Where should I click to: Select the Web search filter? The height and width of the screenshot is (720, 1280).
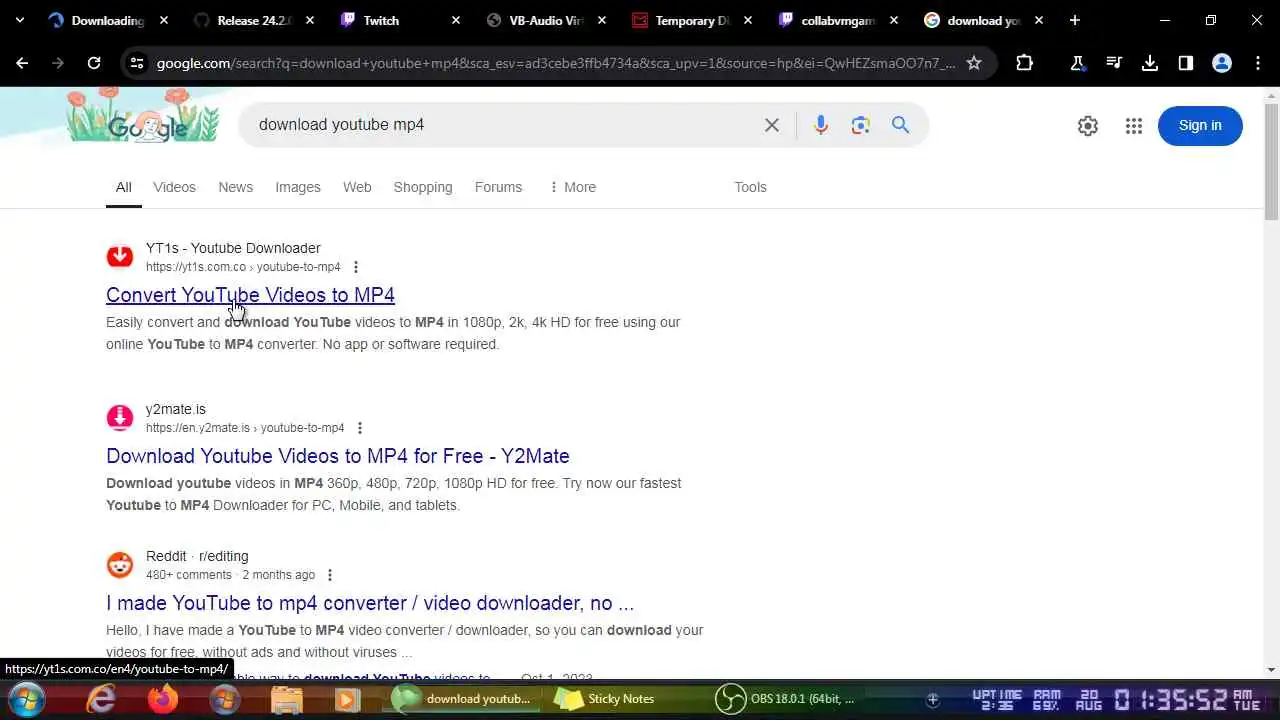tap(357, 187)
